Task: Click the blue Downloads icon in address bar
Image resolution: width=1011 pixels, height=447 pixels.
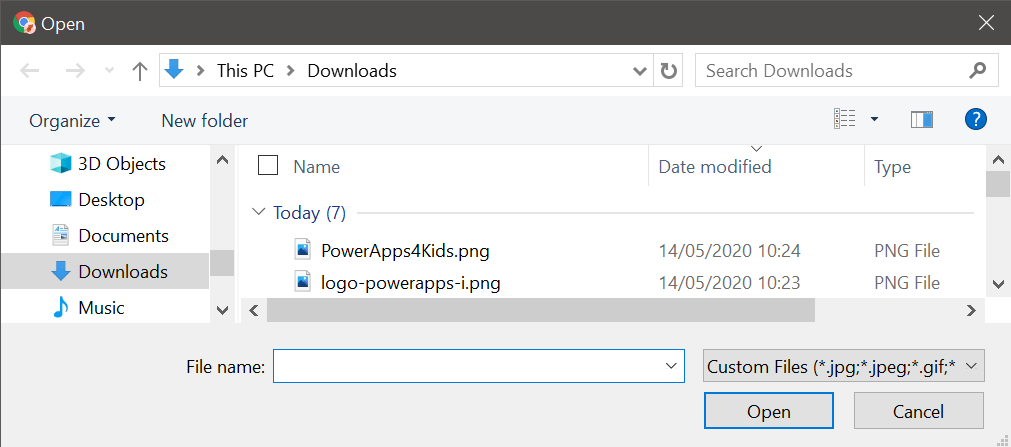Action: point(175,70)
